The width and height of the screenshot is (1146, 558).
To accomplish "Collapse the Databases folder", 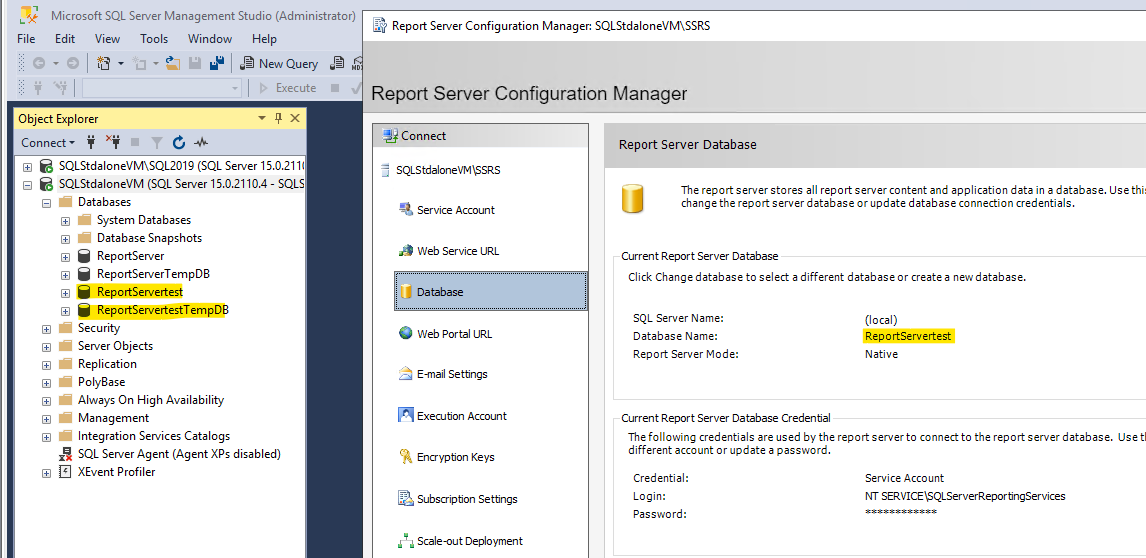I will 46,203.
